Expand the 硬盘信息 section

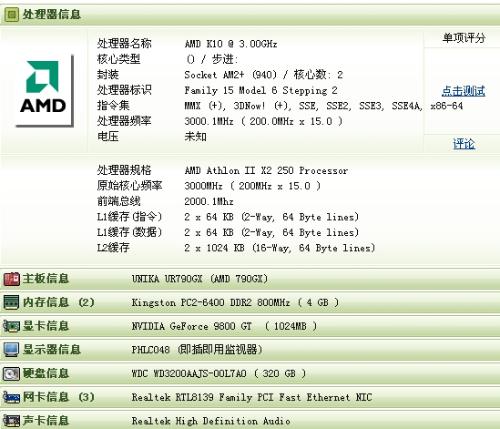(x=250, y=374)
